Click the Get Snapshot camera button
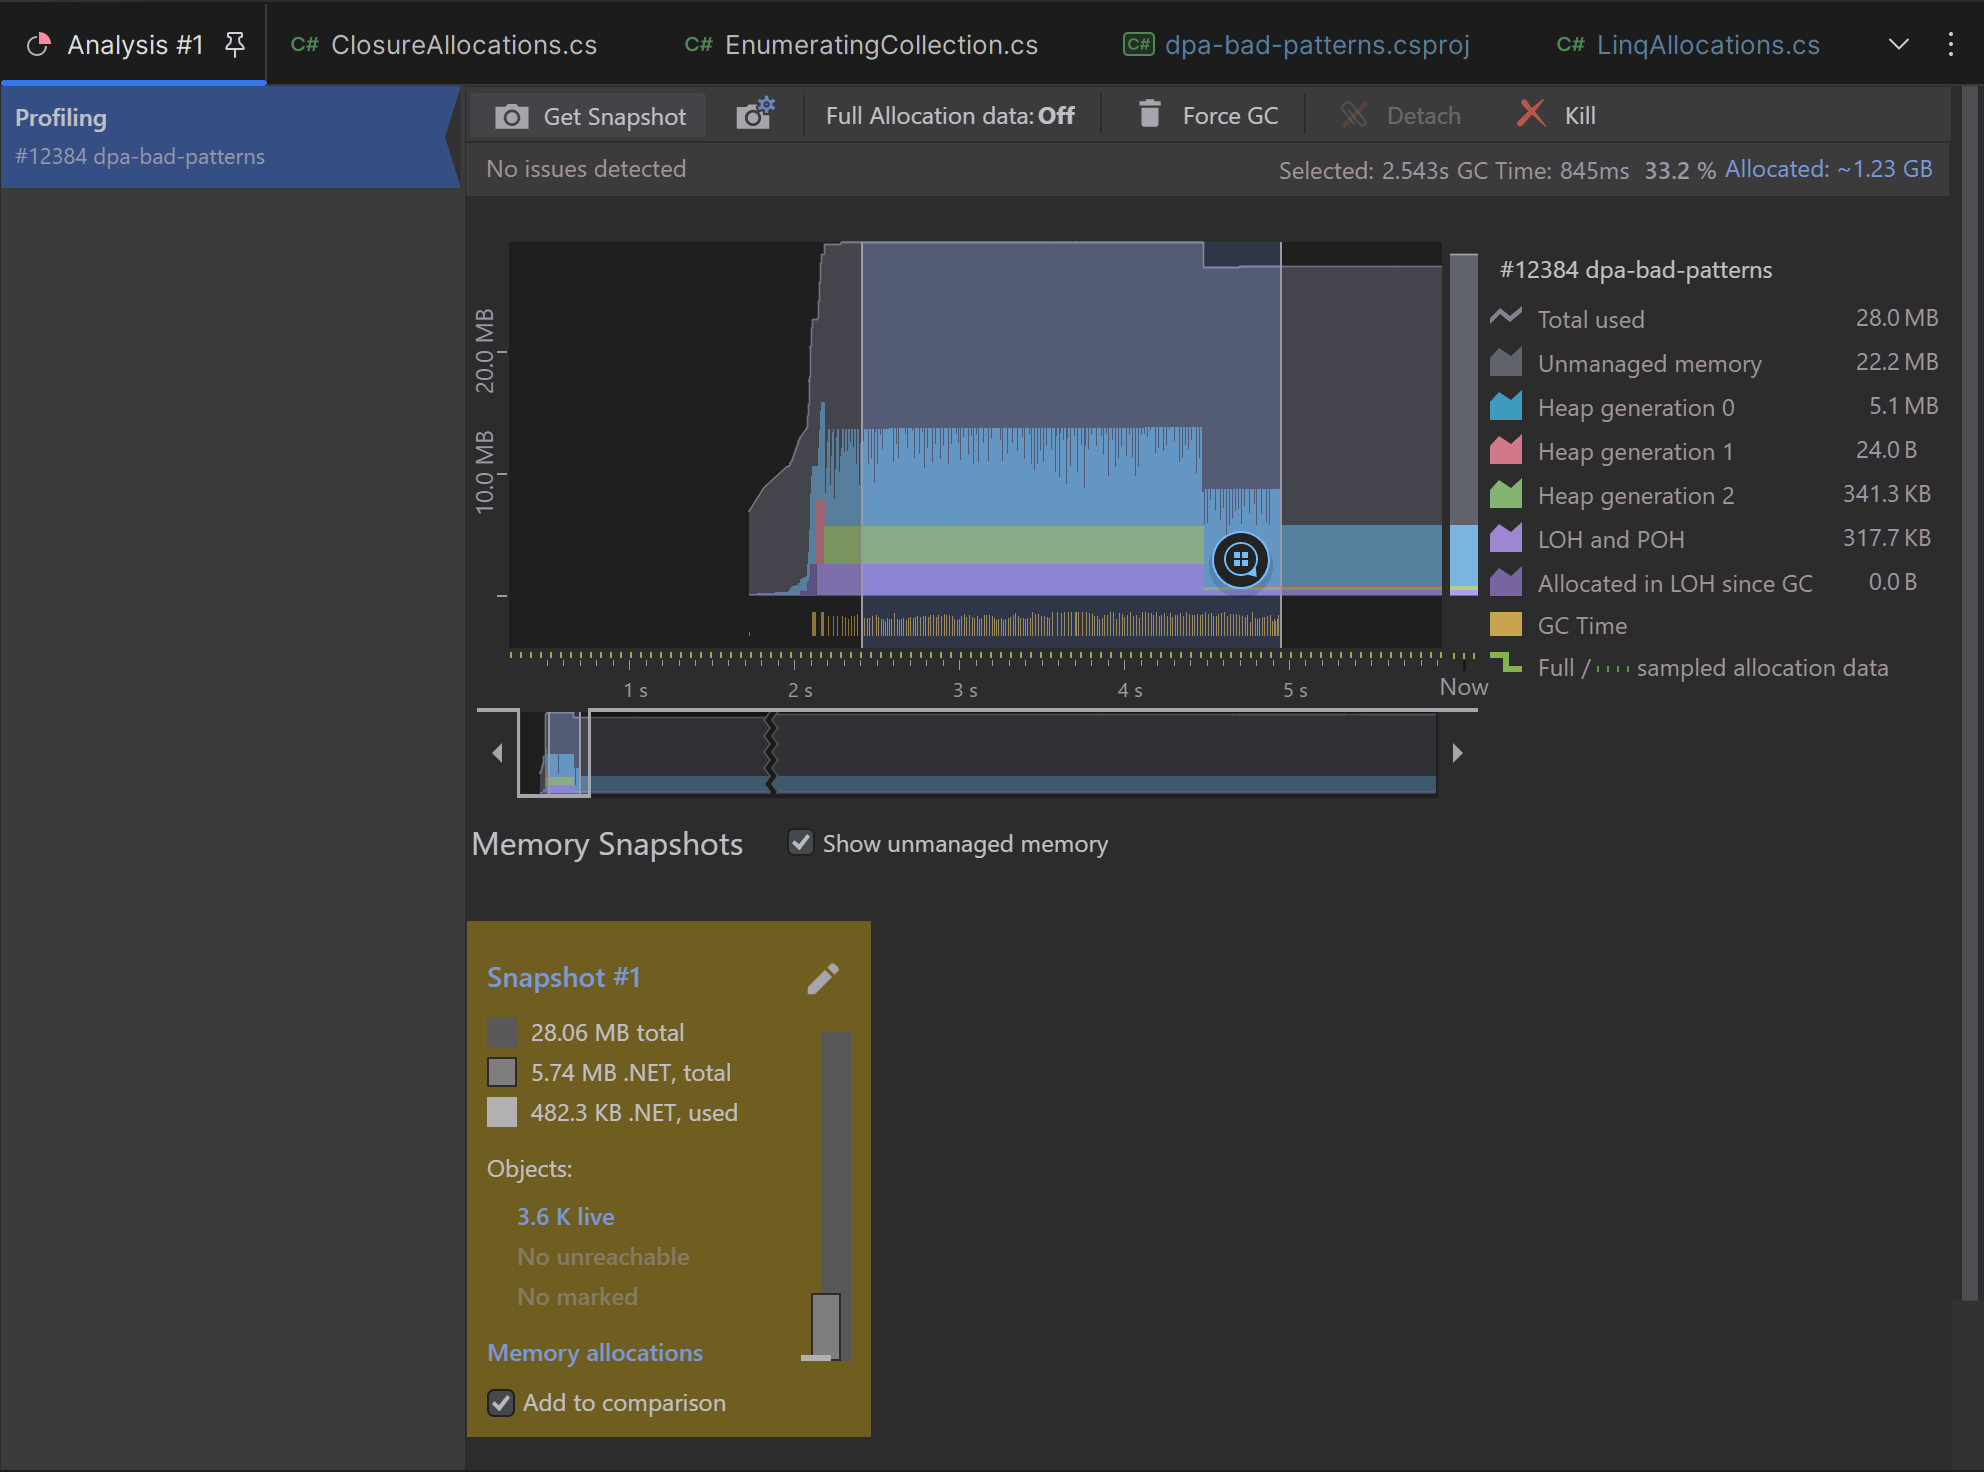Screen dimensions: 1984x1472 click(591, 116)
